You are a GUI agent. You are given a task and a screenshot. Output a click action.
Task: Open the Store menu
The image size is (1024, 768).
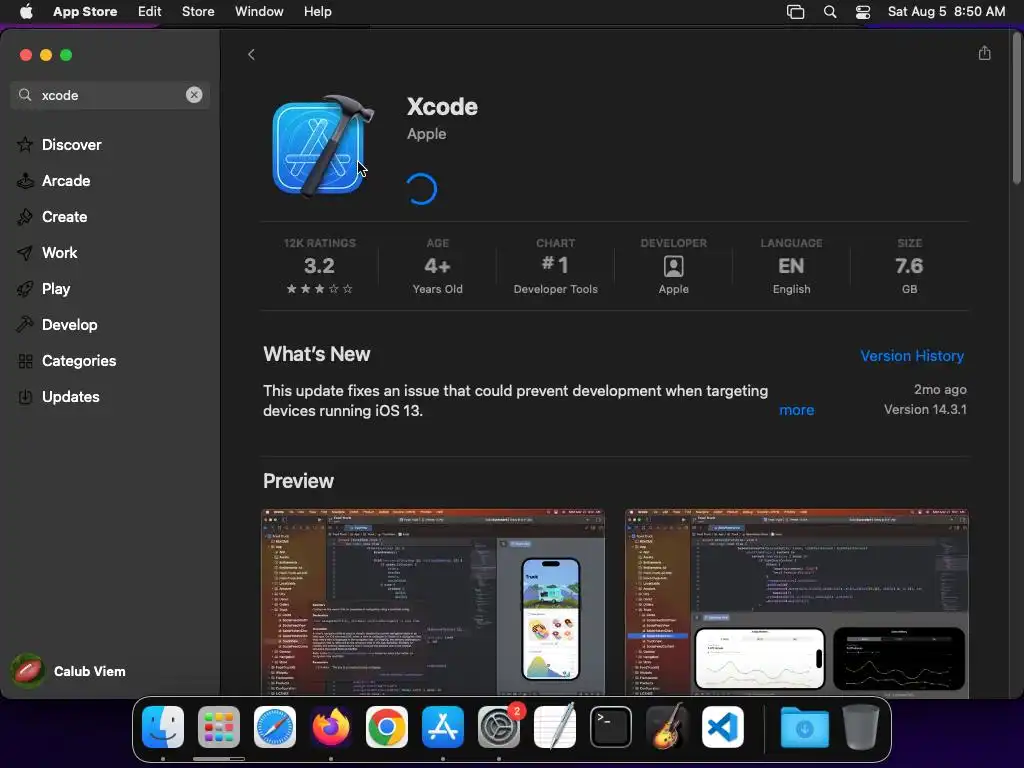click(x=198, y=12)
